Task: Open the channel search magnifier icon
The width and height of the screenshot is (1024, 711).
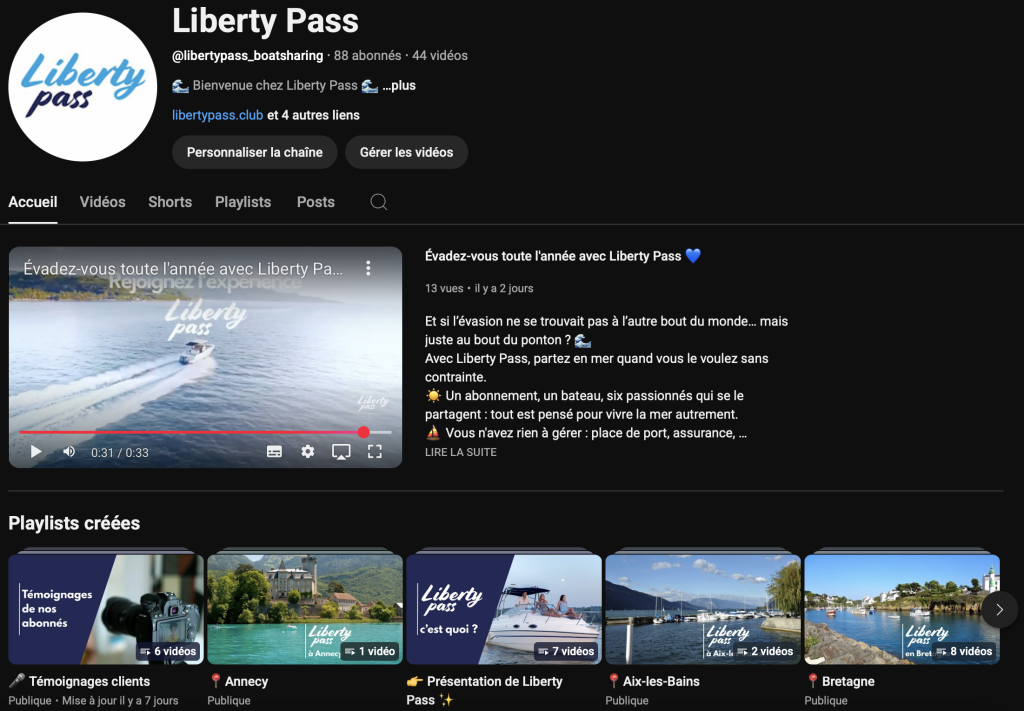Action: (379, 202)
